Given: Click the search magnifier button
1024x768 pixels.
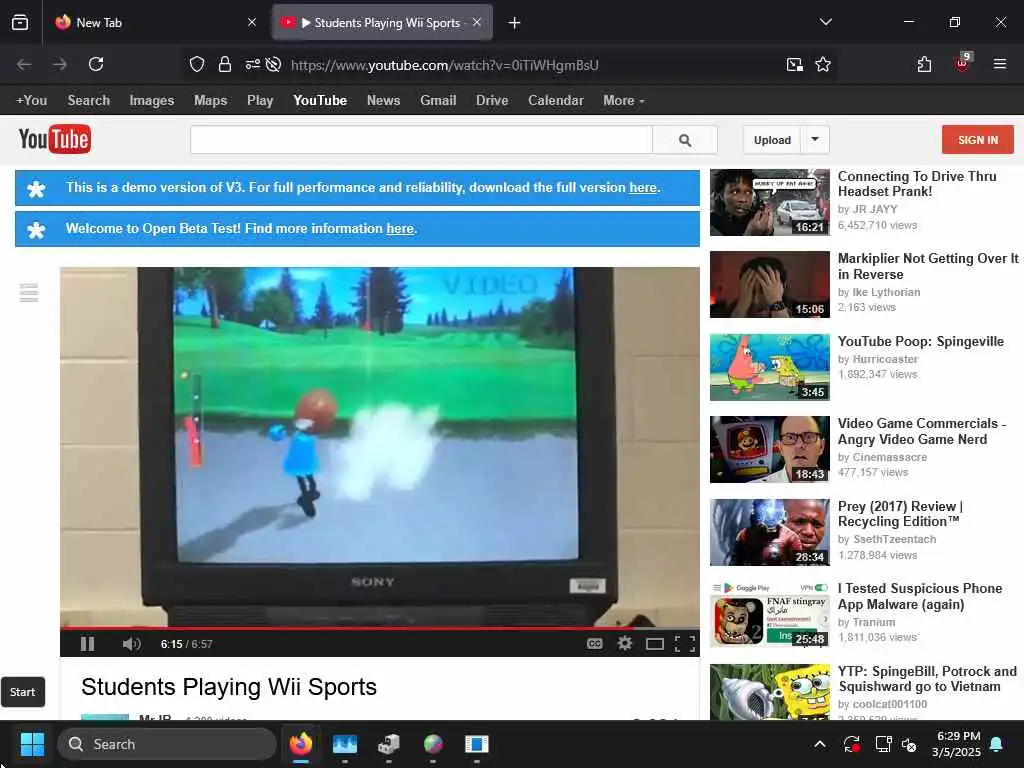Looking at the screenshot, I should tap(685, 140).
